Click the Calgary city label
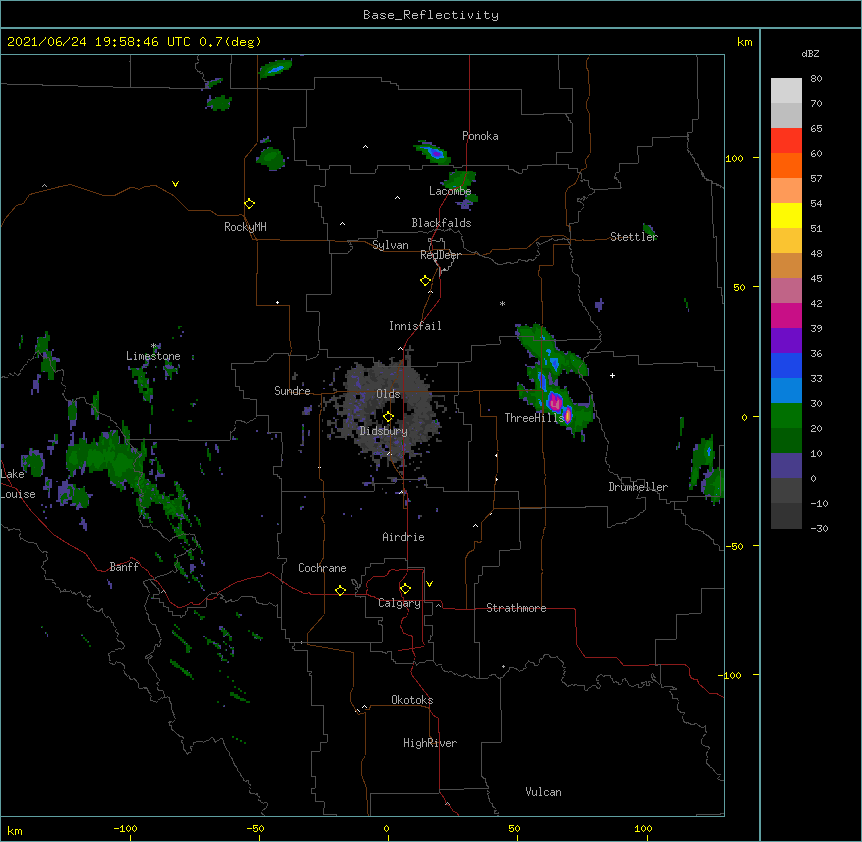 point(399,603)
